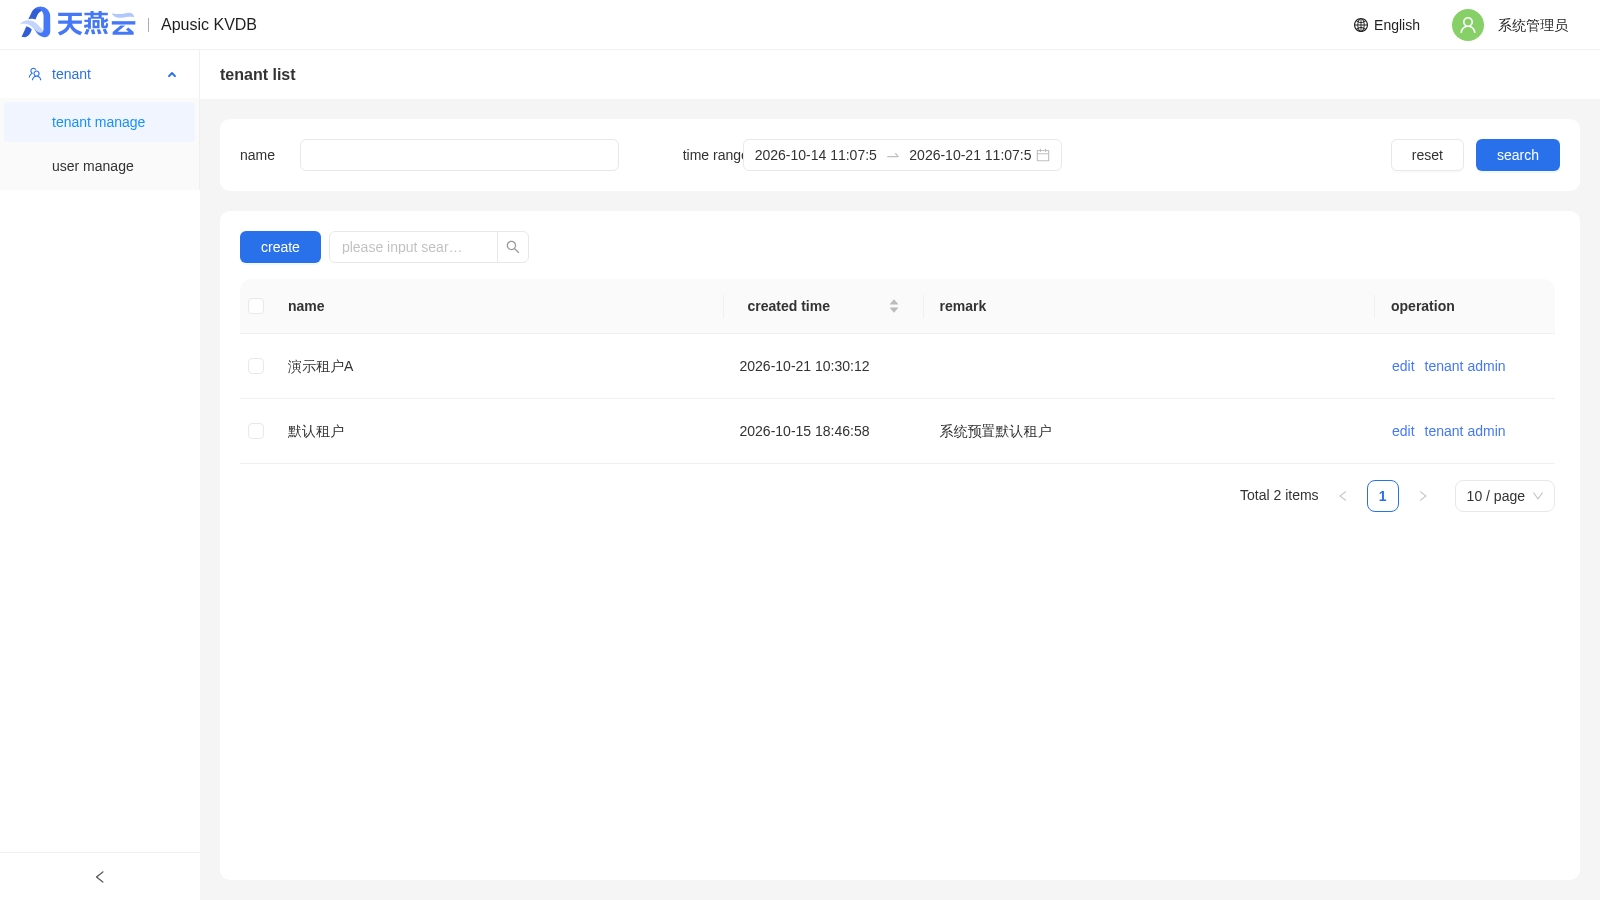This screenshot has height=900, width=1600.
Task: Open tenant admin for 默认租户
Action: 1465,431
